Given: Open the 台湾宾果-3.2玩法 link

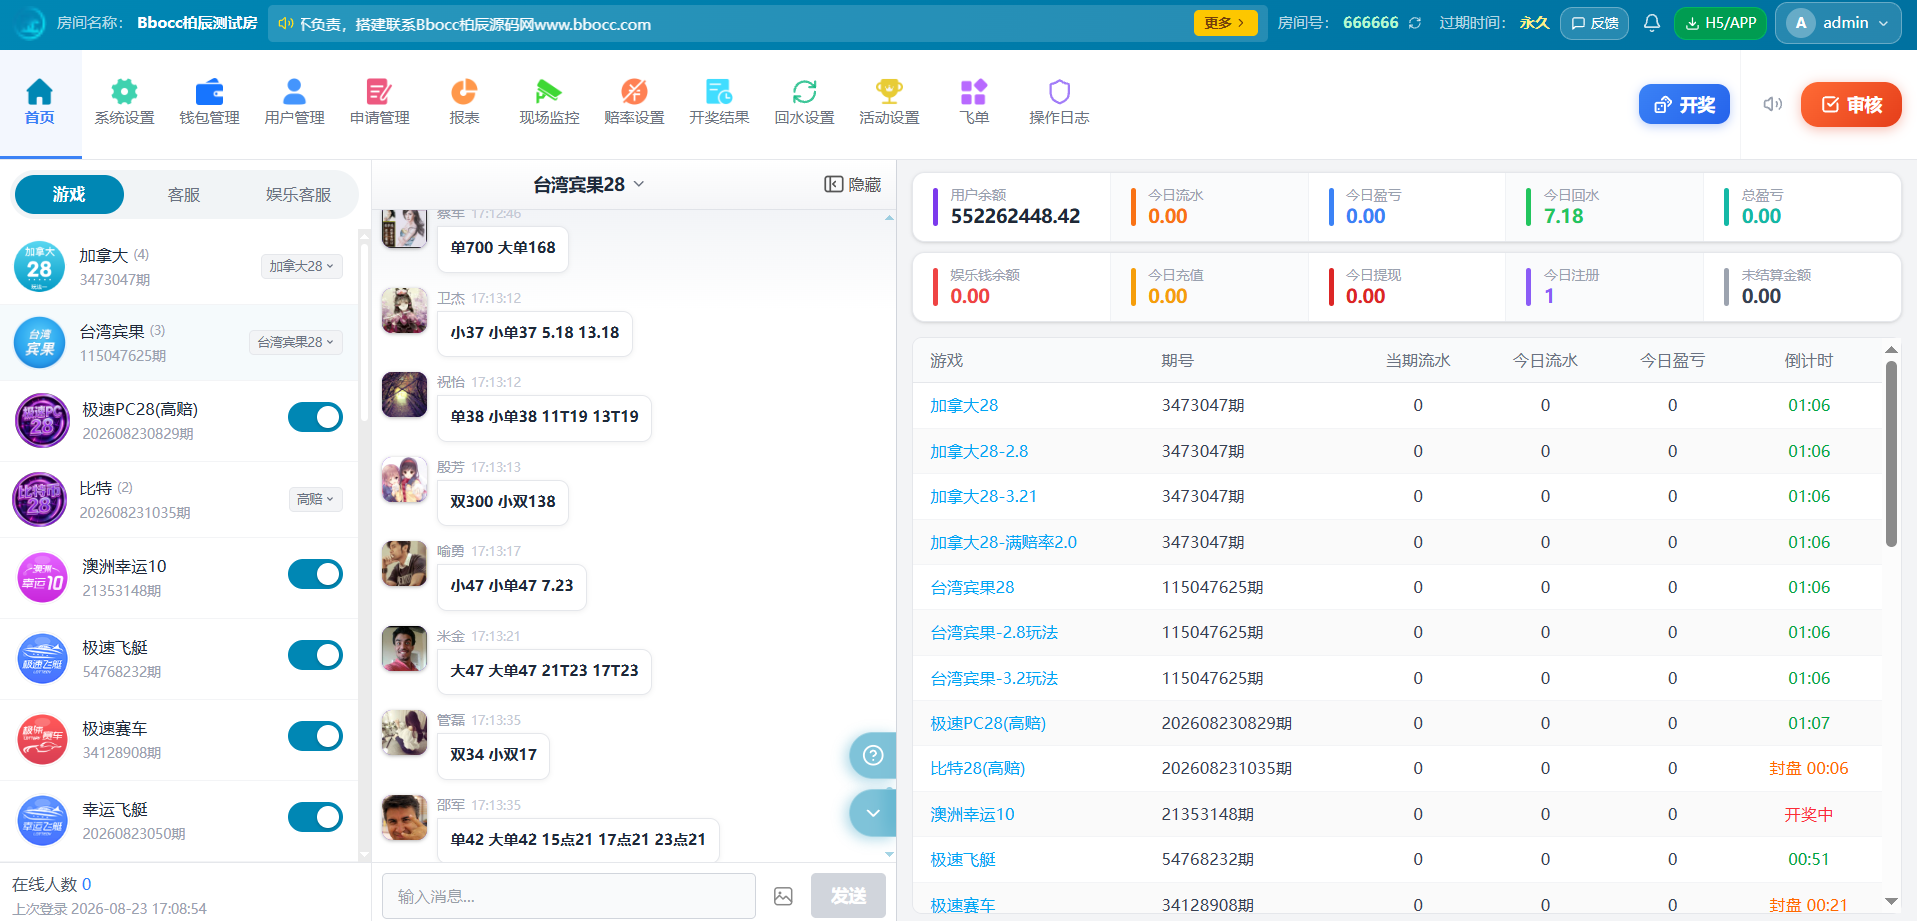Looking at the screenshot, I should click(x=994, y=678).
